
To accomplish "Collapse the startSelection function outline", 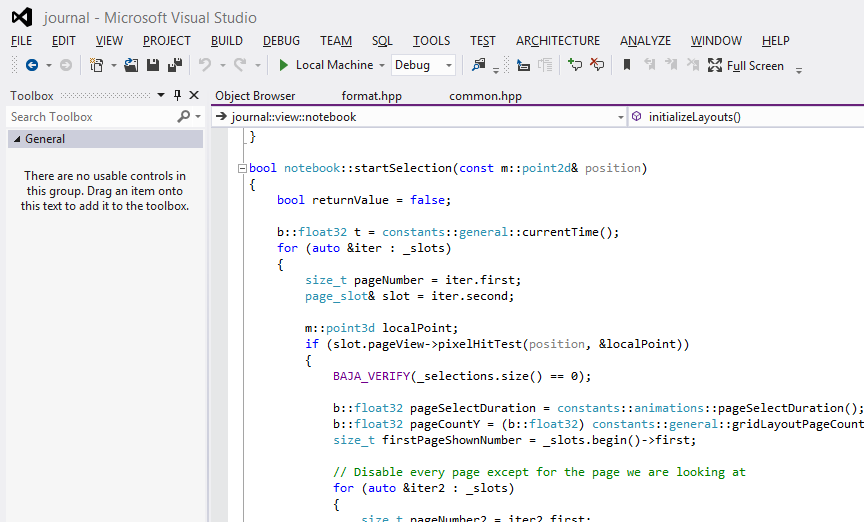I will tap(241, 168).
